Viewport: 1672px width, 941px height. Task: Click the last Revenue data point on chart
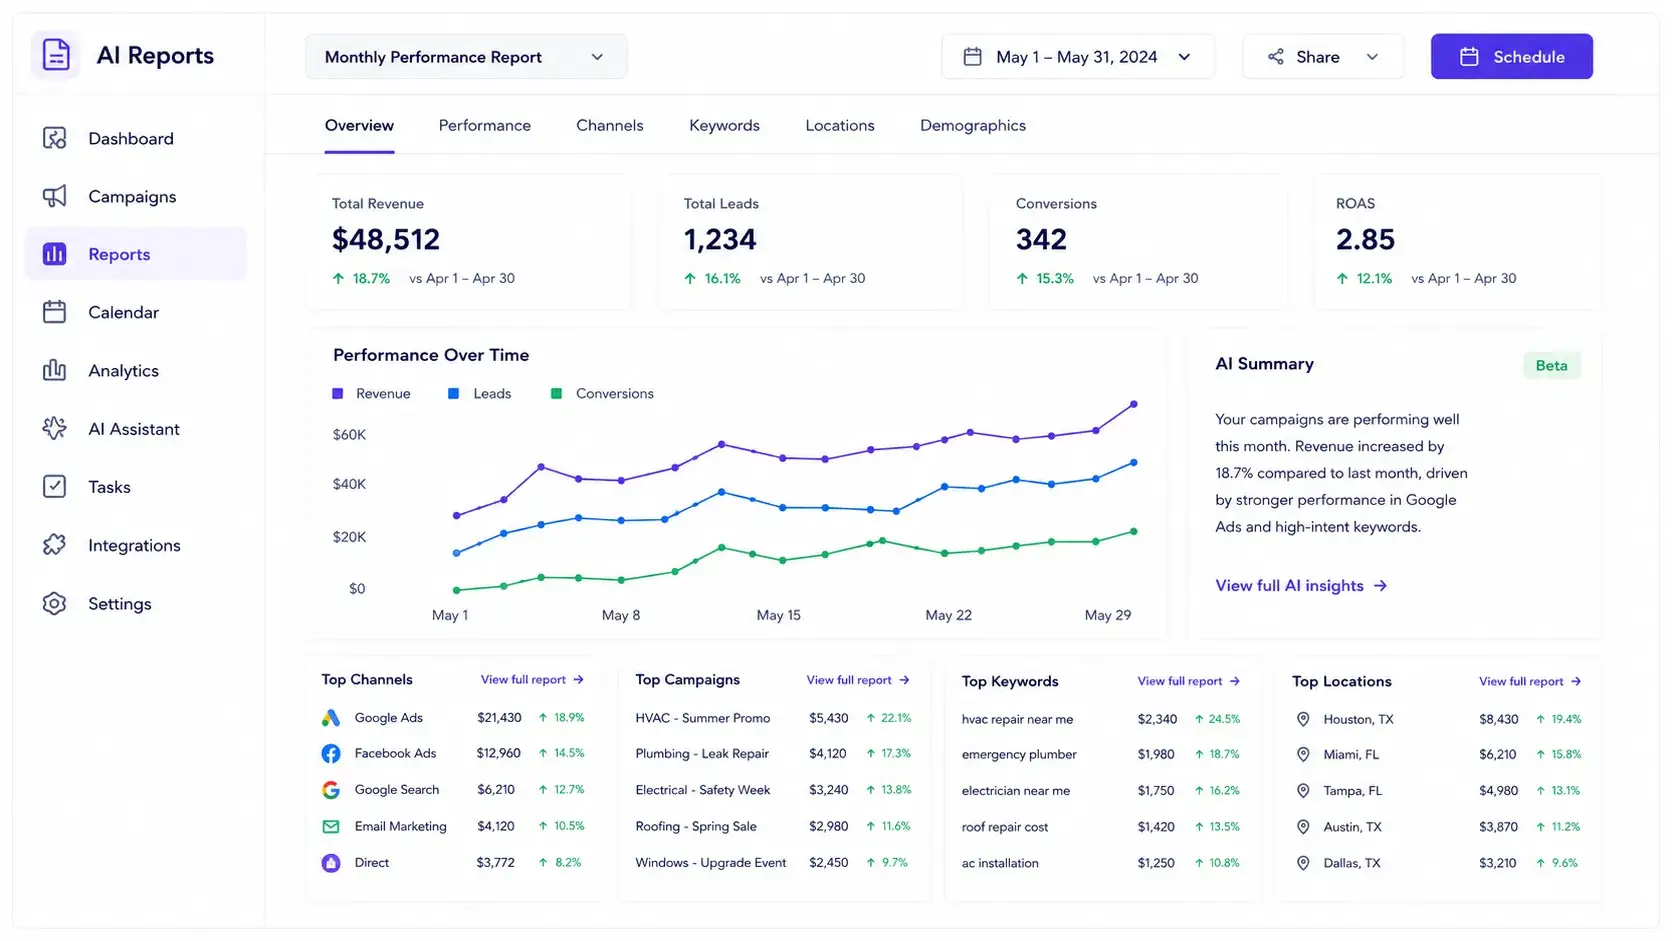click(1134, 404)
